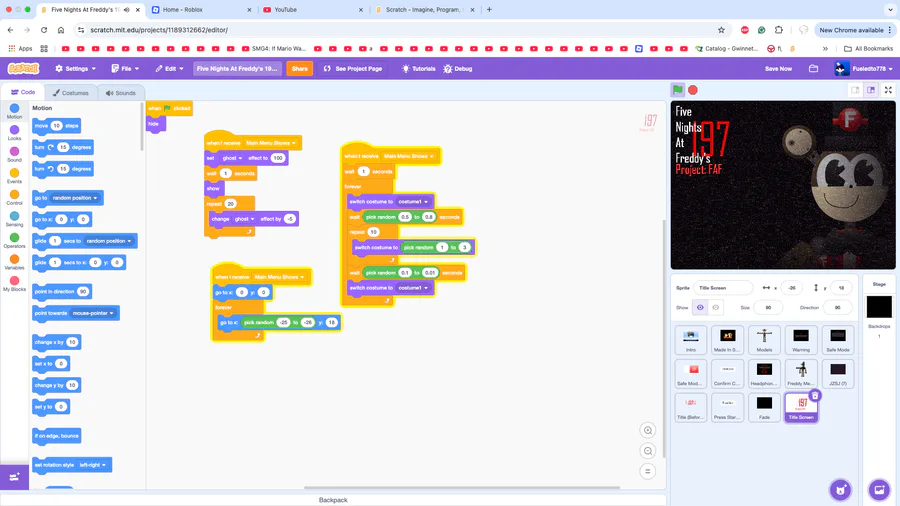Open the Backpack bar

click(333, 500)
